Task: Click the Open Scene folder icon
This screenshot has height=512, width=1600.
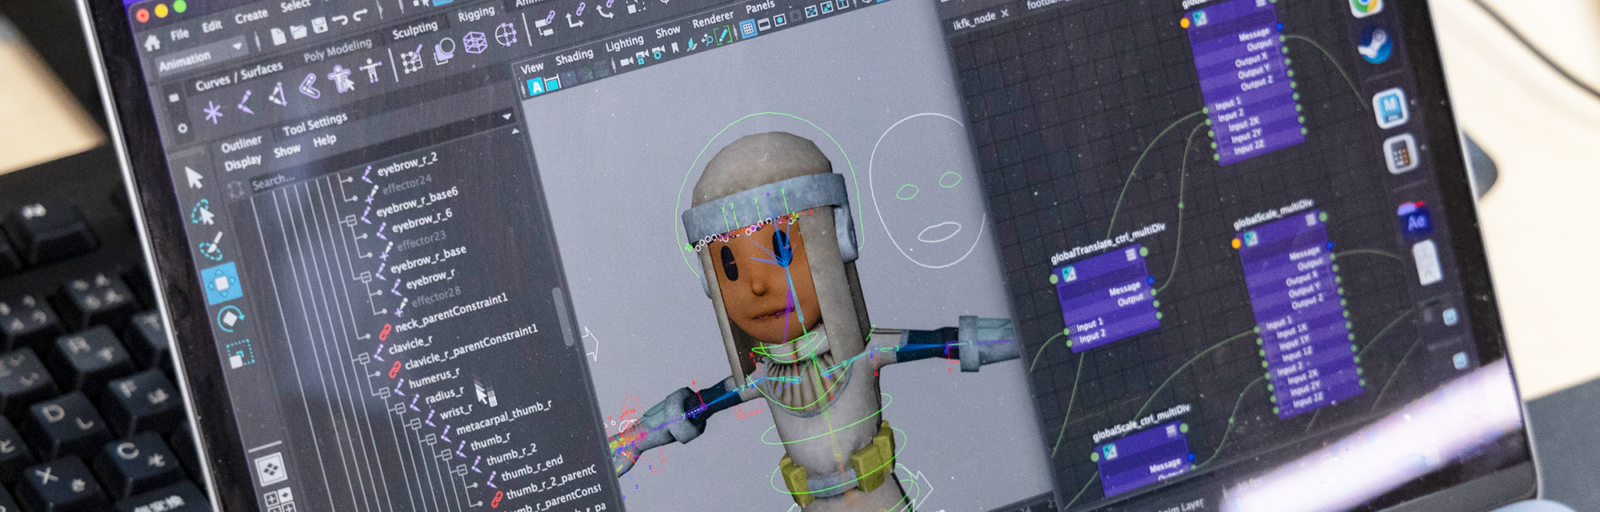Action: [298, 32]
